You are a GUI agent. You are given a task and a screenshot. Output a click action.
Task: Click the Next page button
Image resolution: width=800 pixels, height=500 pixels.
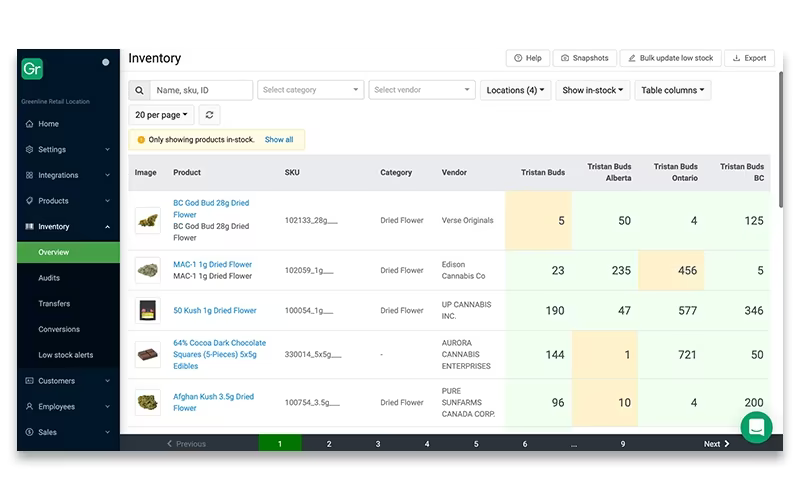click(x=716, y=444)
